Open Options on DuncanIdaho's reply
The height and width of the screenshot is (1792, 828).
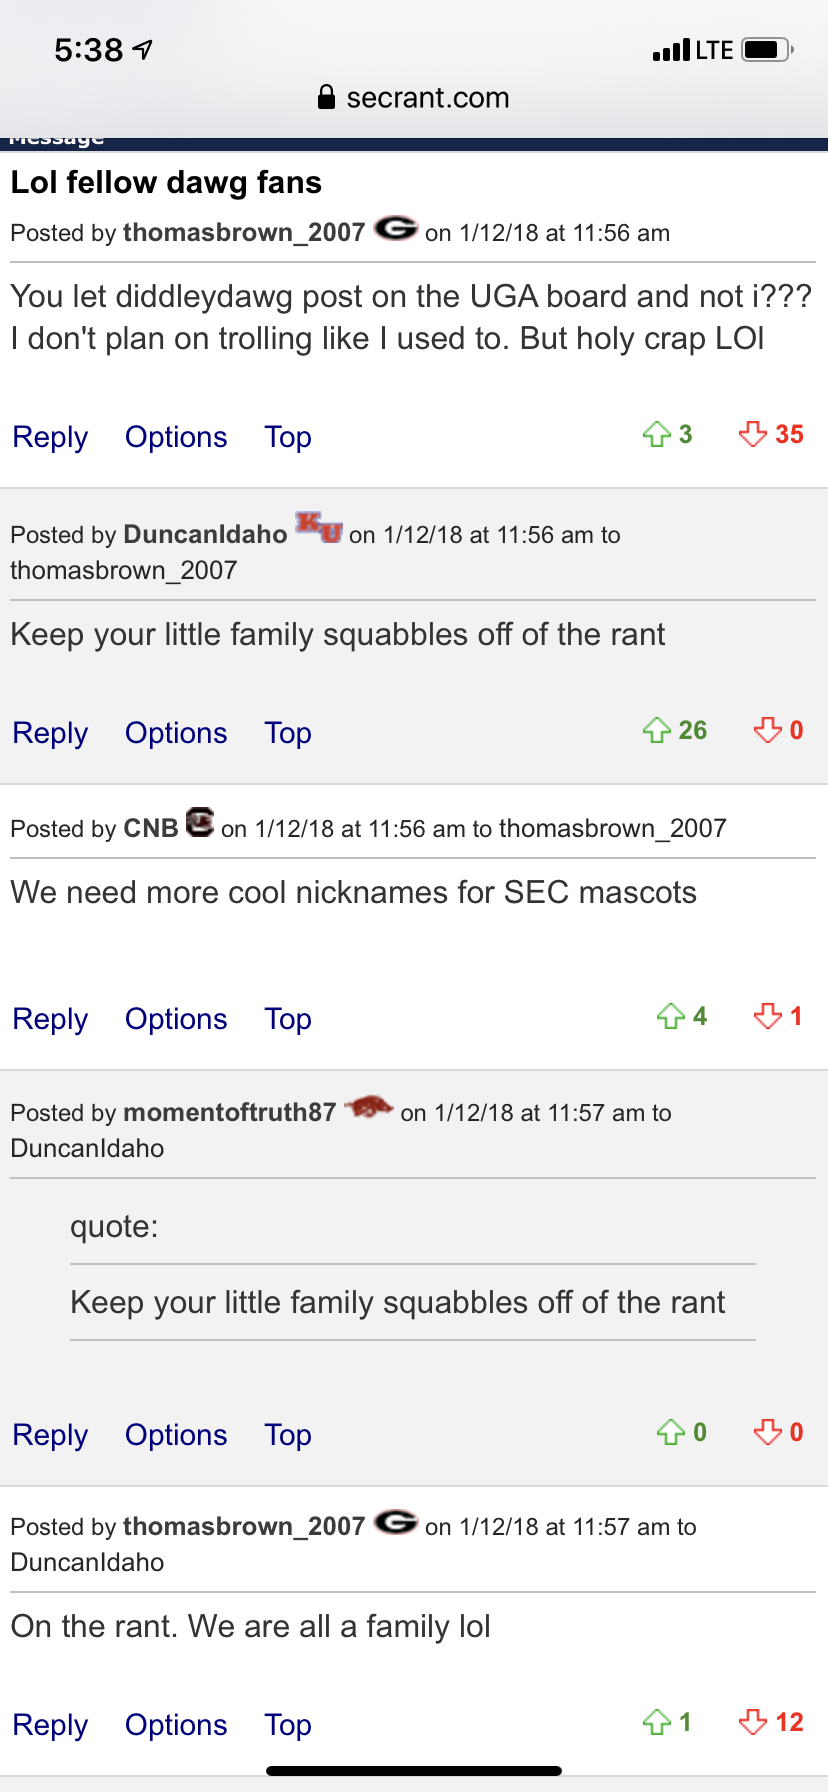pos(176,733)
